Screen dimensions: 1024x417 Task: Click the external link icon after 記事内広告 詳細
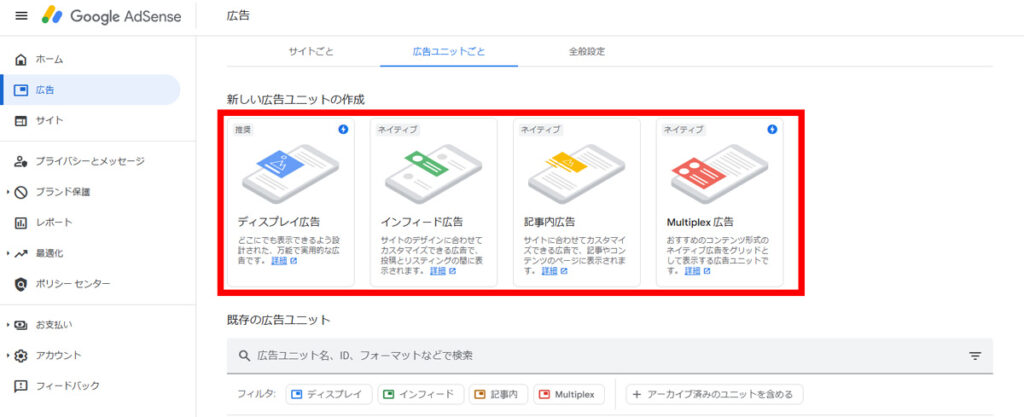[x=564, y=271]
